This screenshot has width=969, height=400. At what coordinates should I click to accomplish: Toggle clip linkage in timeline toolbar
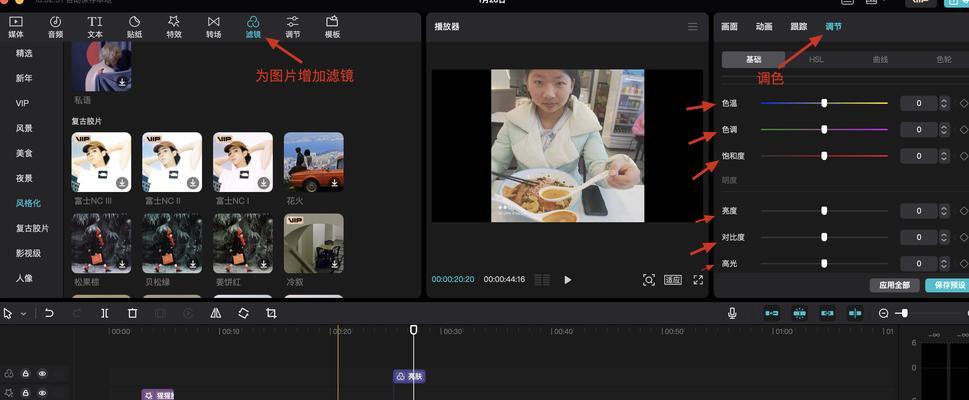click(827, 313)
